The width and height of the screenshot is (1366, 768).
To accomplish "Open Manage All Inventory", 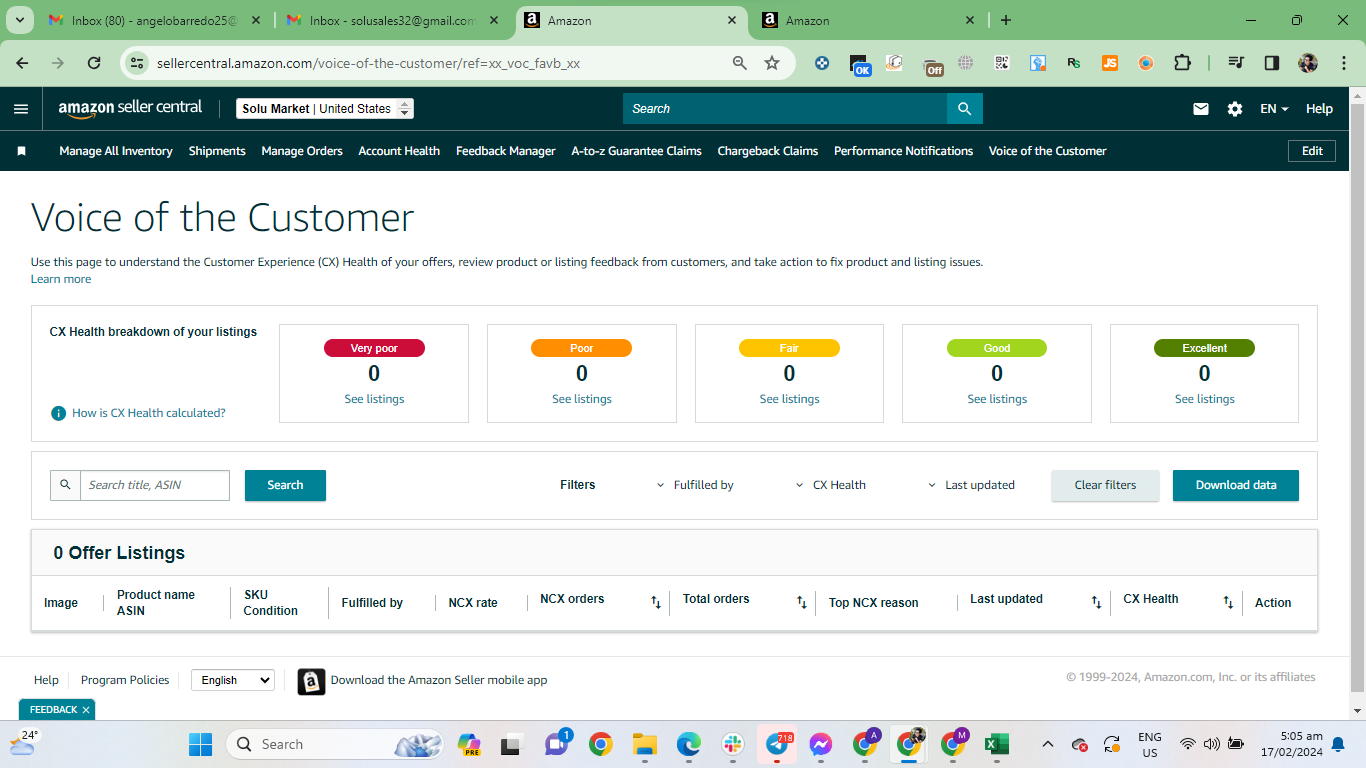I will 116,151.
